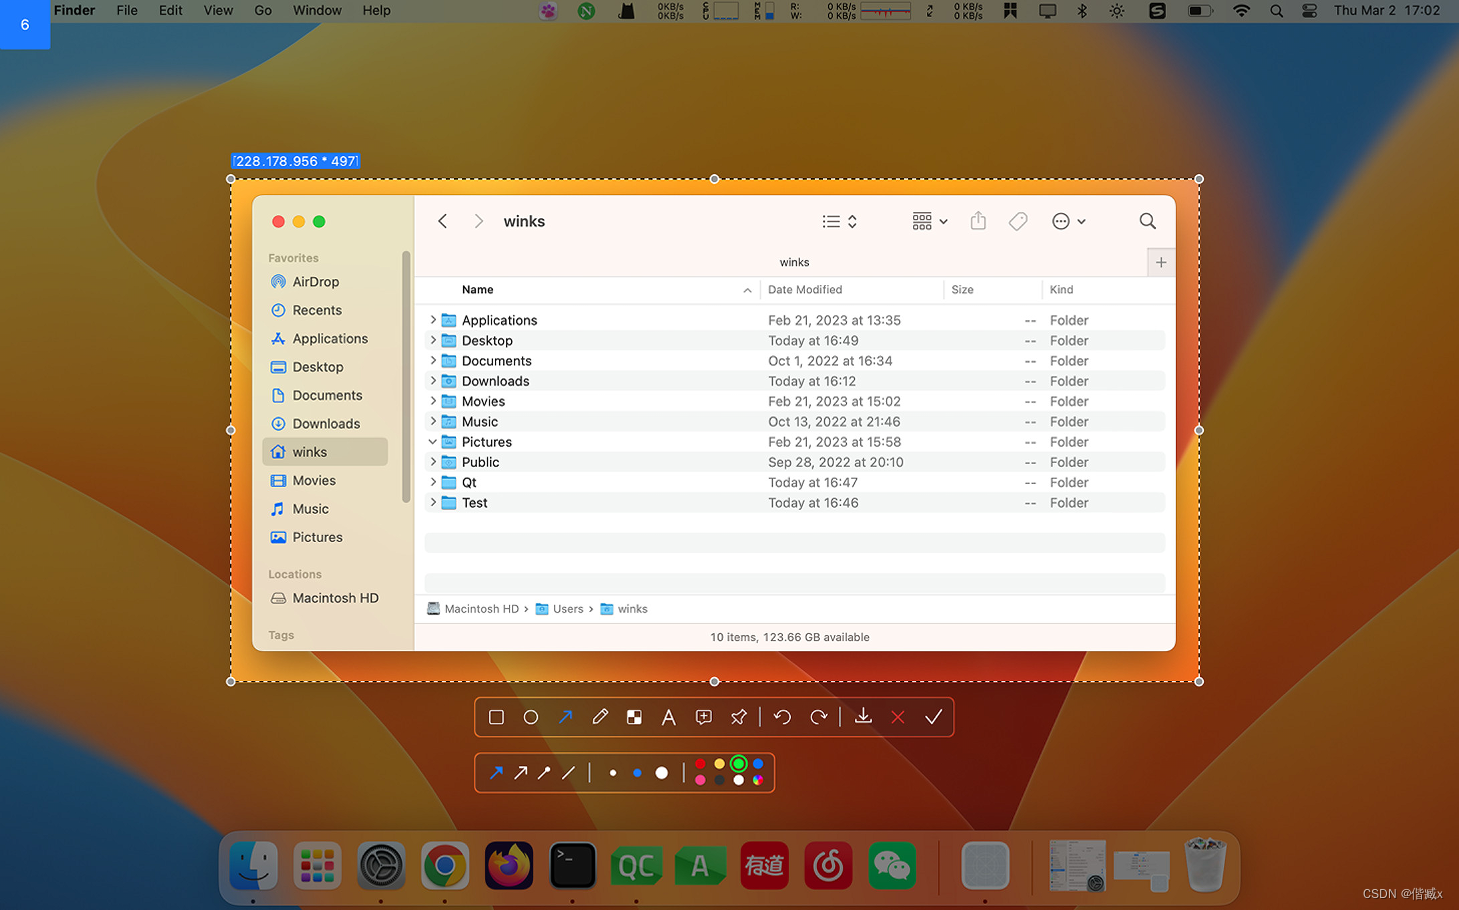Cancel capture with the red X

point(898,717)
